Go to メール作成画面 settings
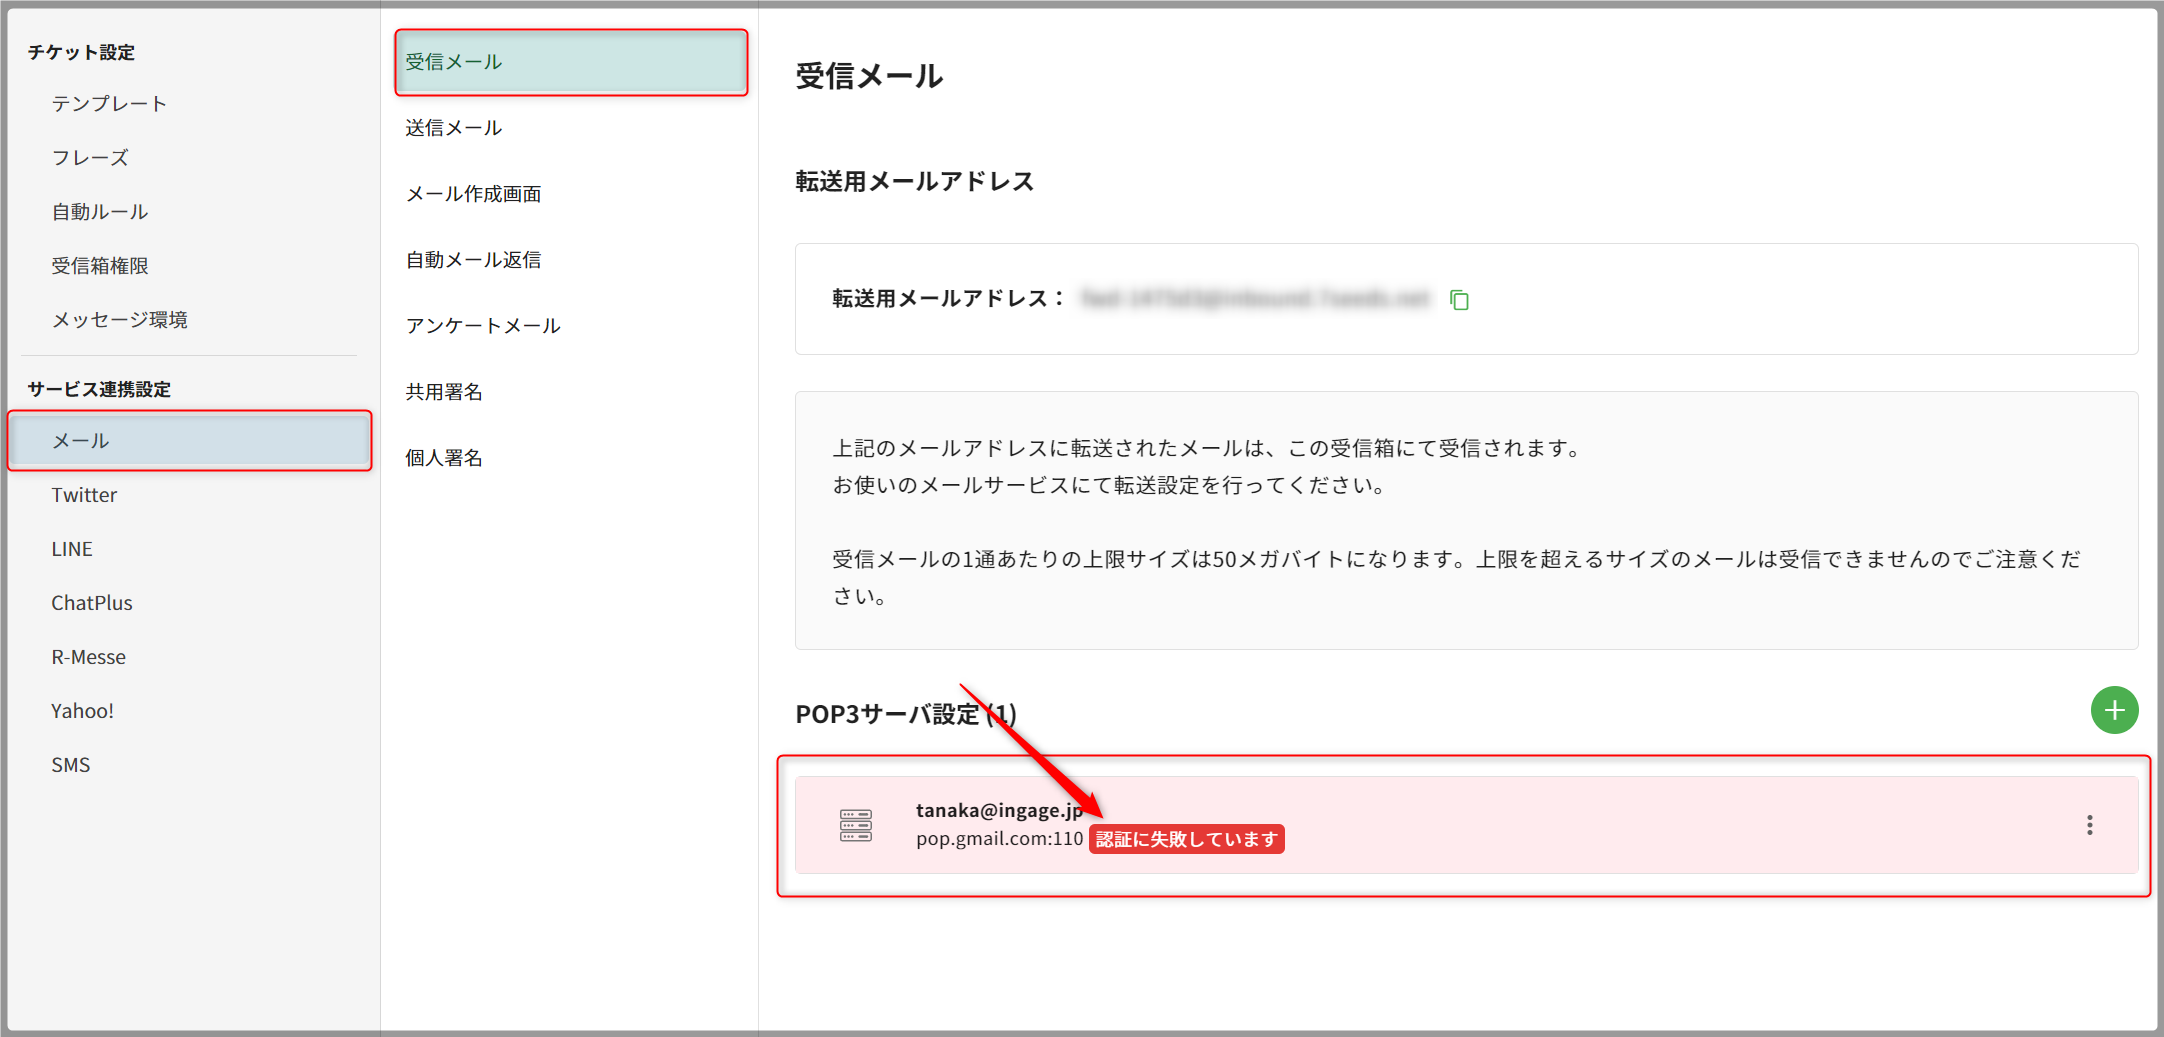The height and width of the screenshot is (1037, 2164). coord(473,194)
